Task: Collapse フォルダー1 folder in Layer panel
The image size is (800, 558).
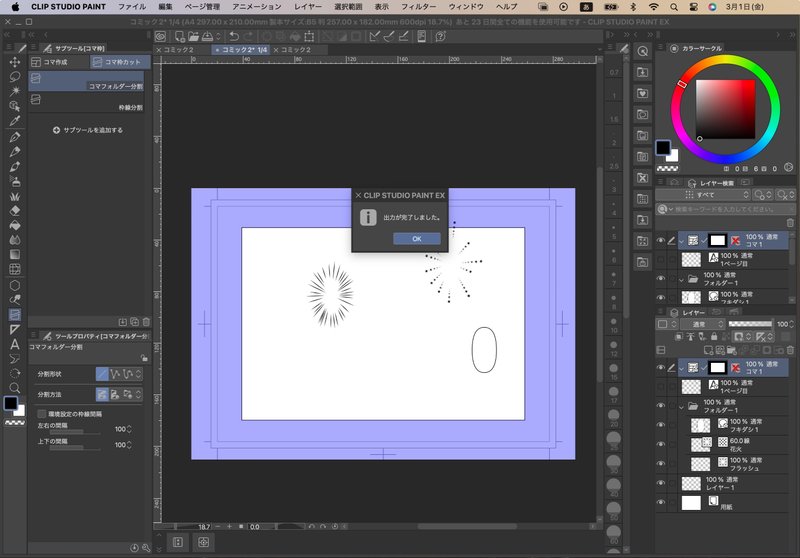Action: pyautogui.click(x=682, y=407)
